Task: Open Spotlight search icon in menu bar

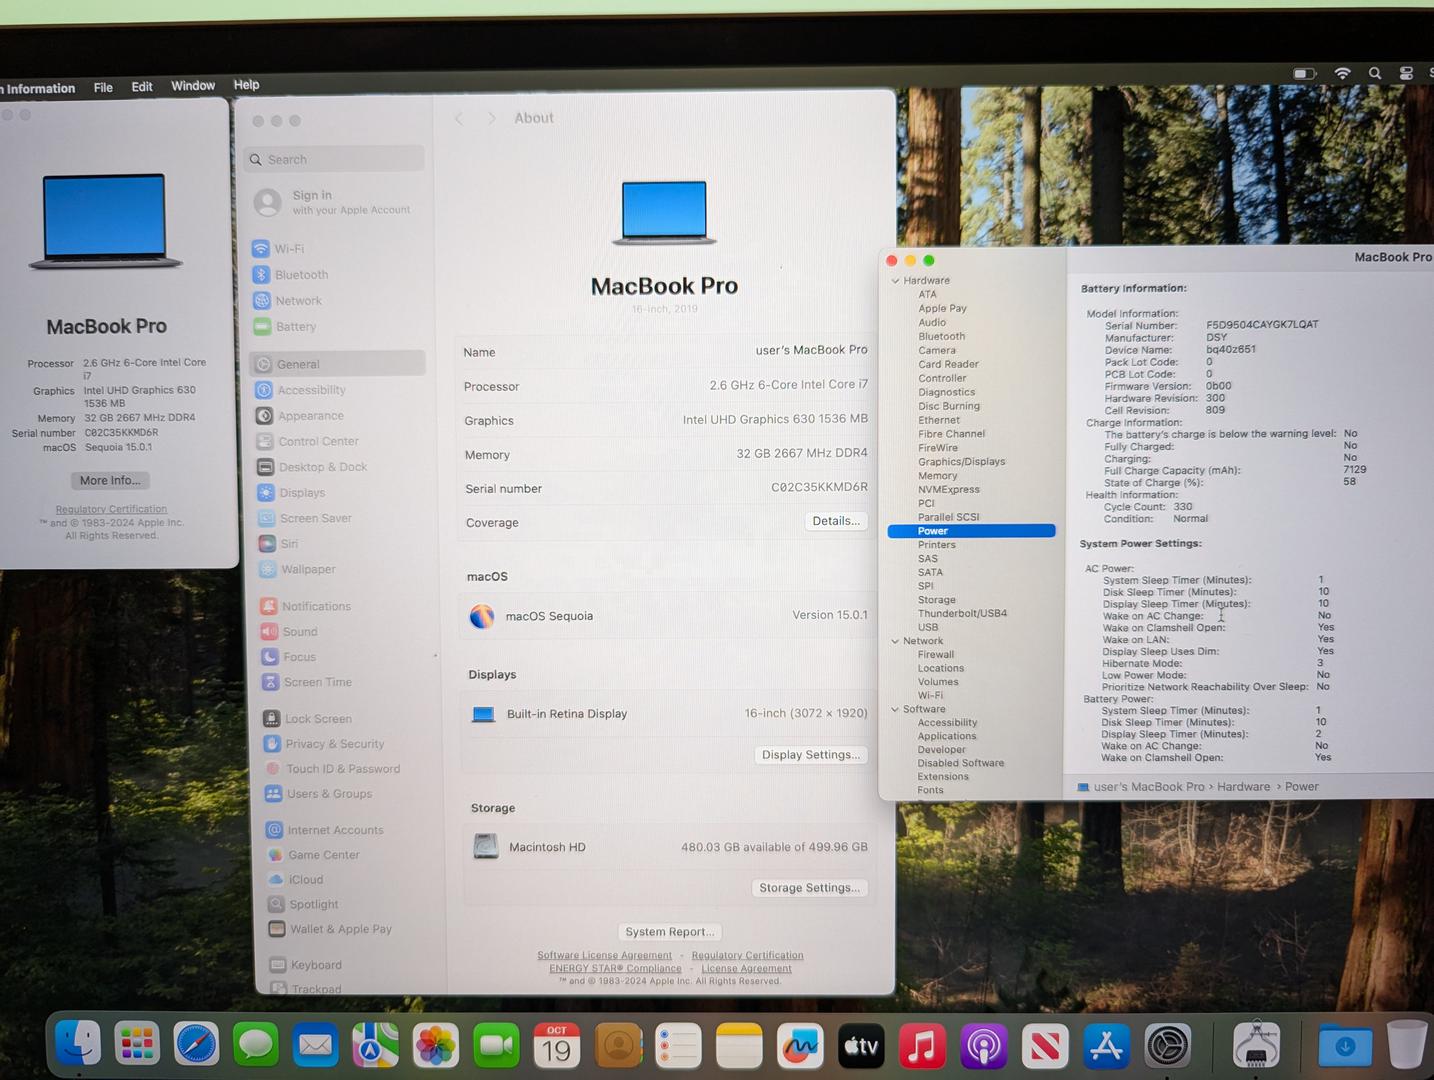Action: click(1375, 73)
